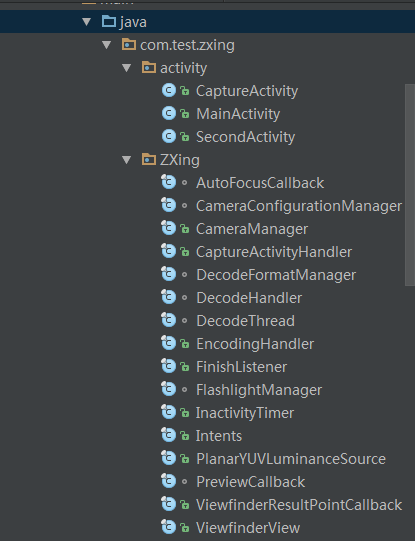Click the class icon beside AutoFocusCallback
Image resolution: width=415 pixels, height=541 pixels.
pos(169,182)
